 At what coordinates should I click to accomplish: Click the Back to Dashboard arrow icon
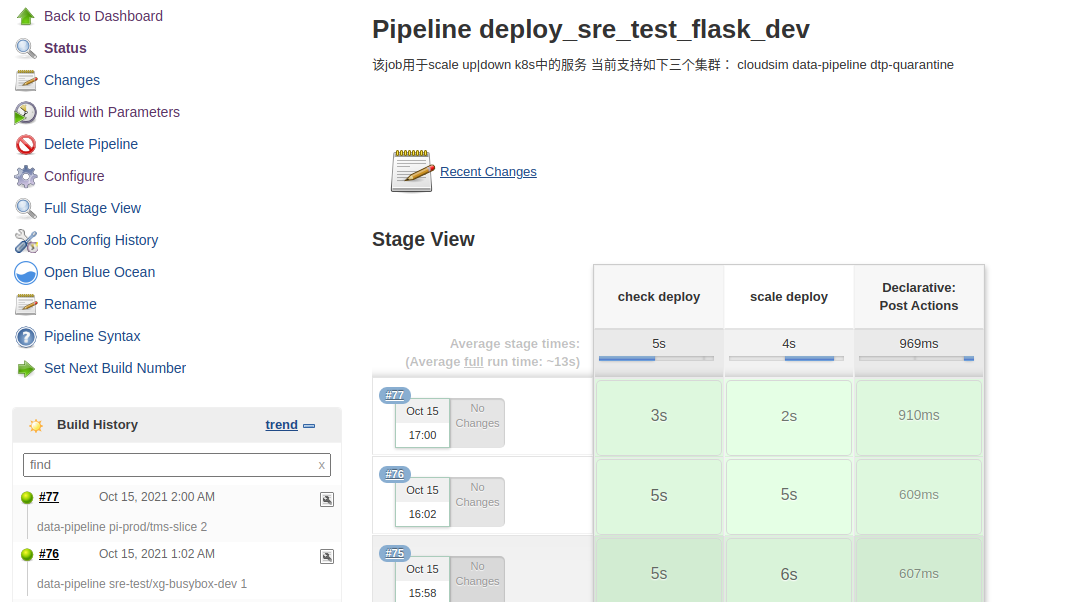(26, 16)
